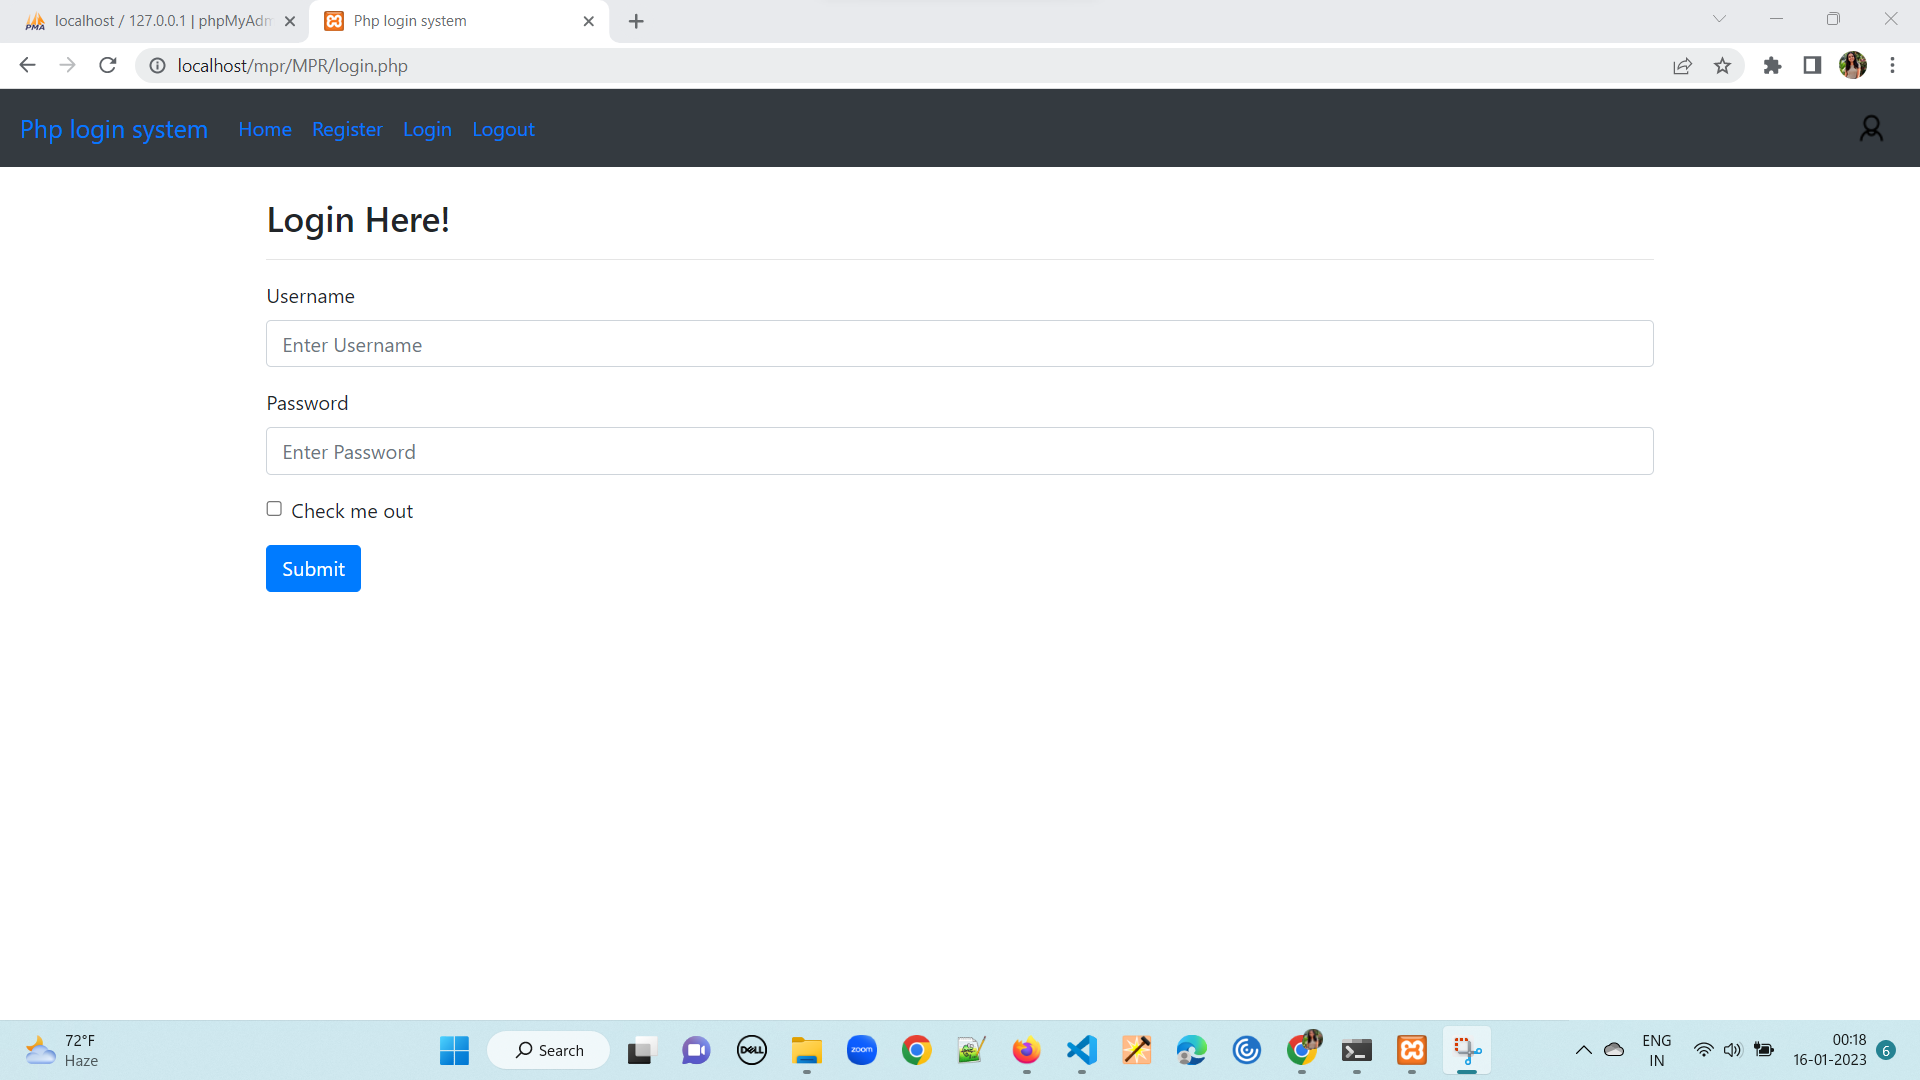Check the 'Check me out' checkbox
Viewport: 1920px width, 1080px height.
coord(273,509)
